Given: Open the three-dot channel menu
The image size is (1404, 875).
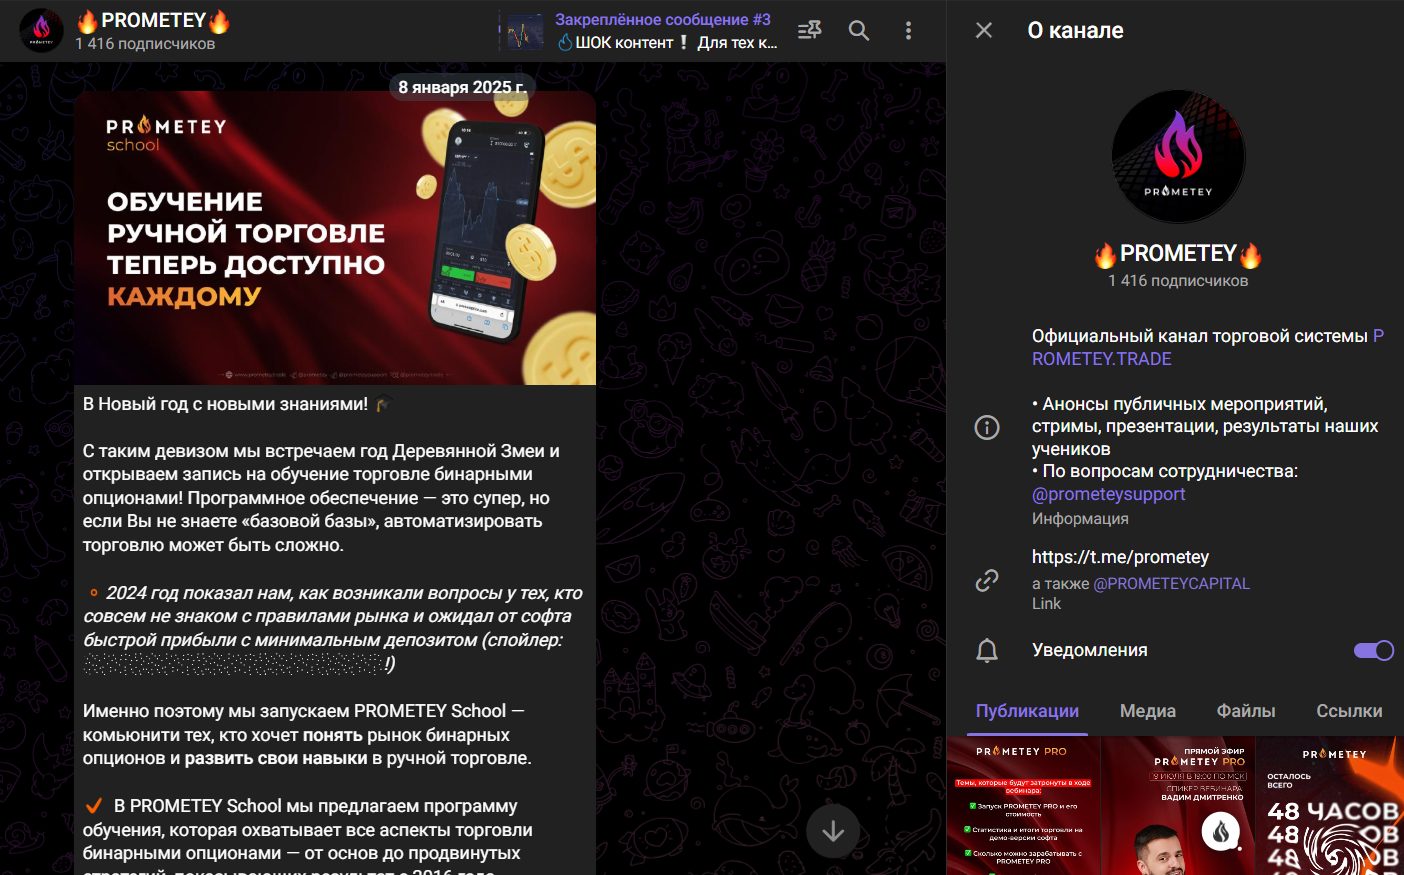Looking at the screenshot, I should (x=908, y=31).
